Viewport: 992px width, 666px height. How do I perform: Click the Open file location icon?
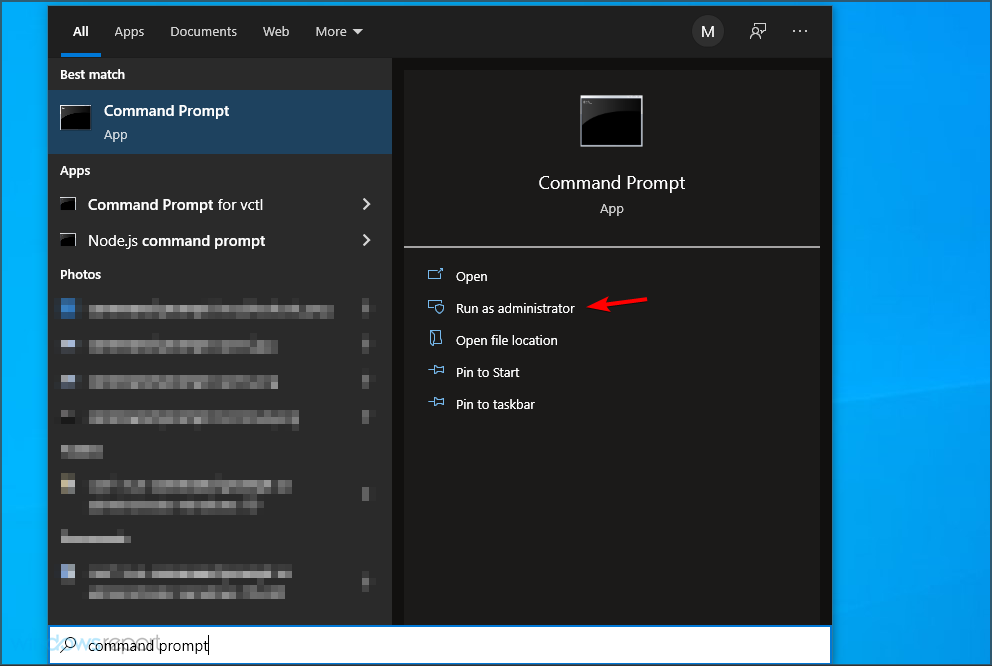pyautogui.click(x=437, y=340)
